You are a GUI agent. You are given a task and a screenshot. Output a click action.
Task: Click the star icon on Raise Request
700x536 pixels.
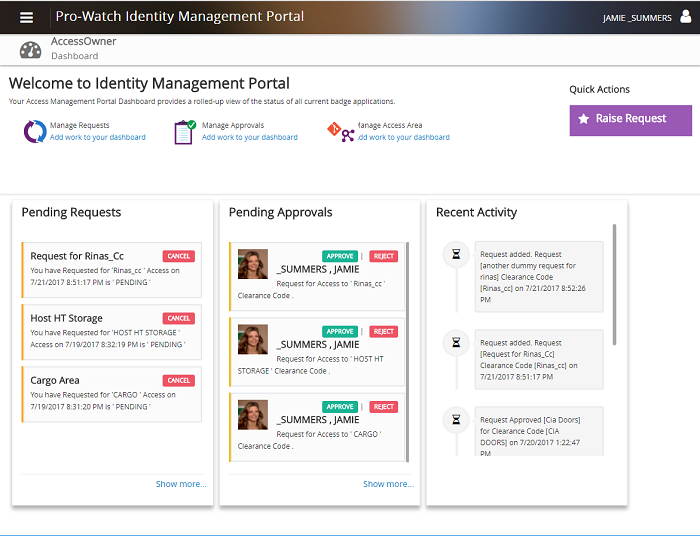[583, 119]
